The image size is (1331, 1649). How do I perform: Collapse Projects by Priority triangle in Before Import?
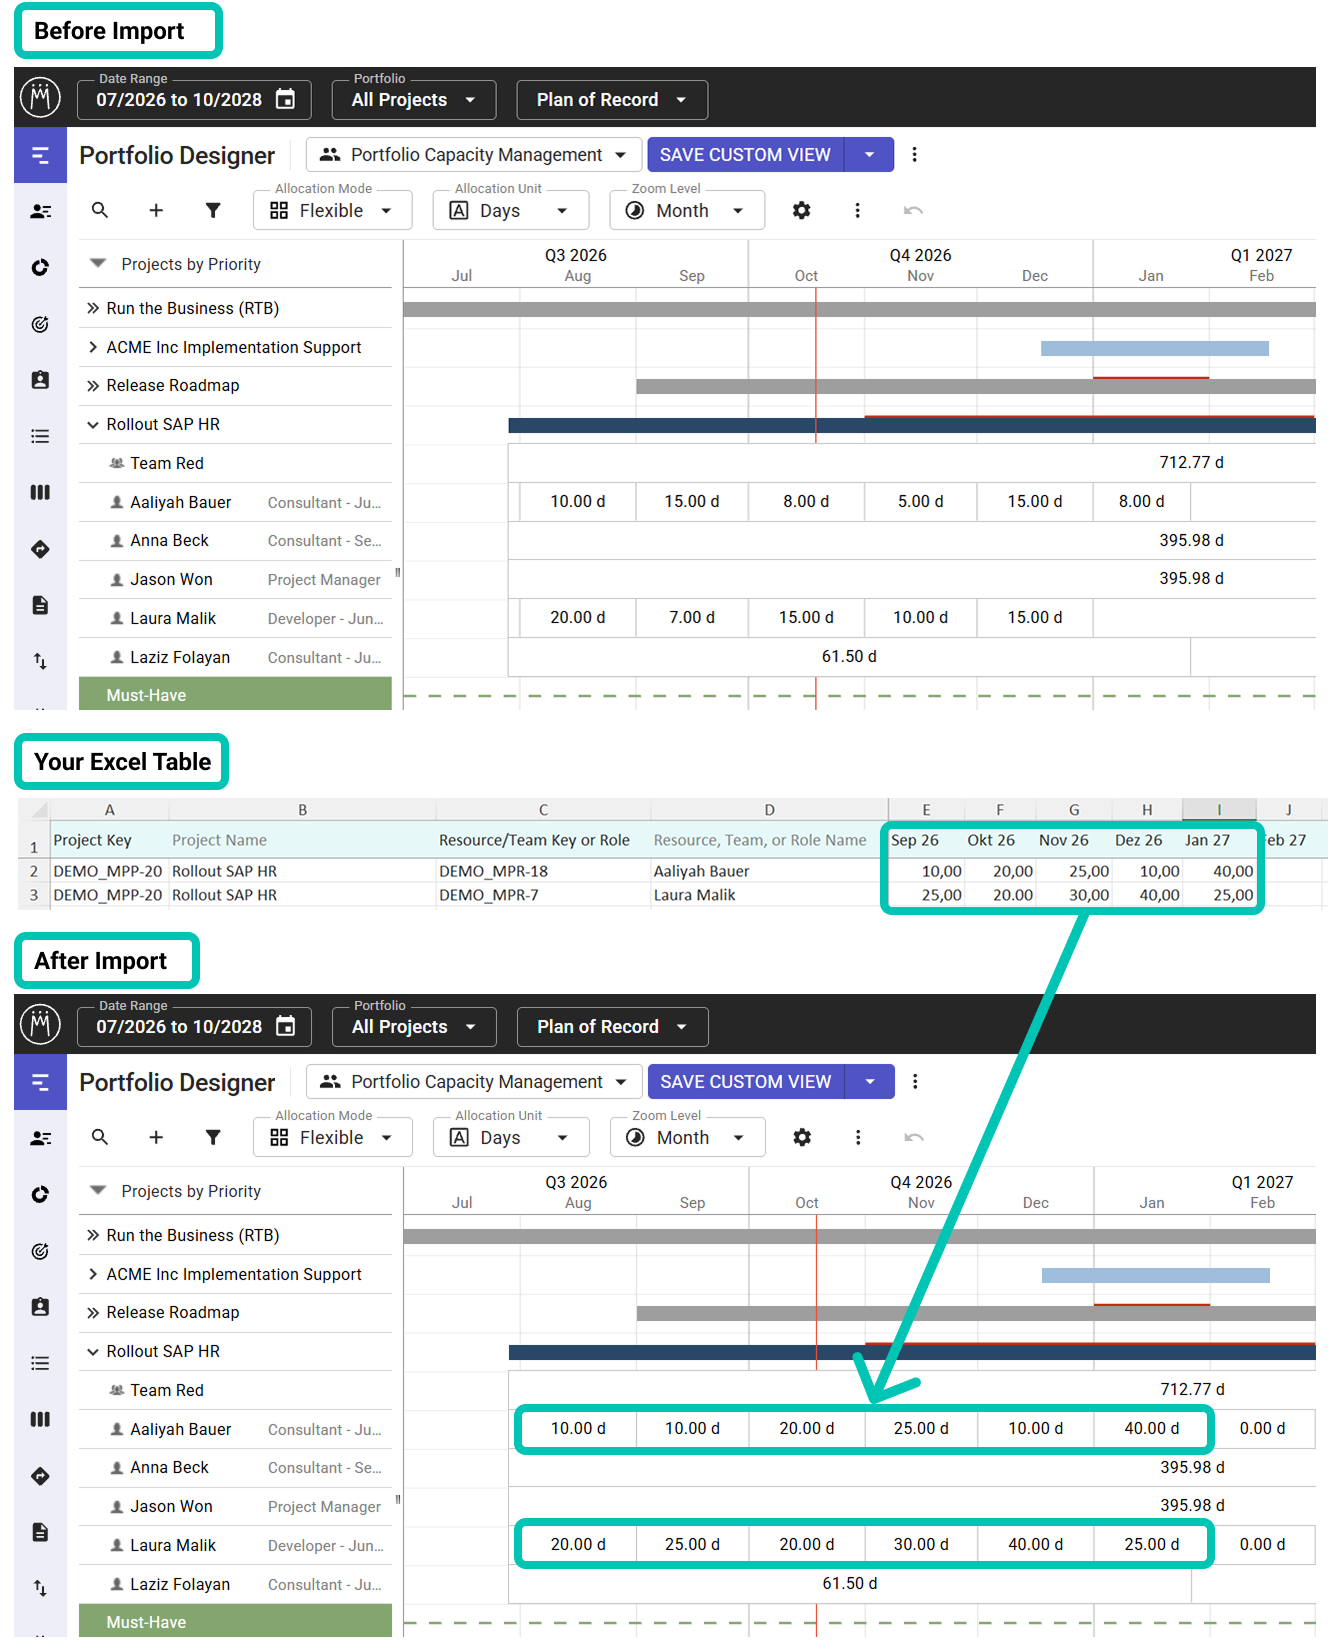[98, 264]
